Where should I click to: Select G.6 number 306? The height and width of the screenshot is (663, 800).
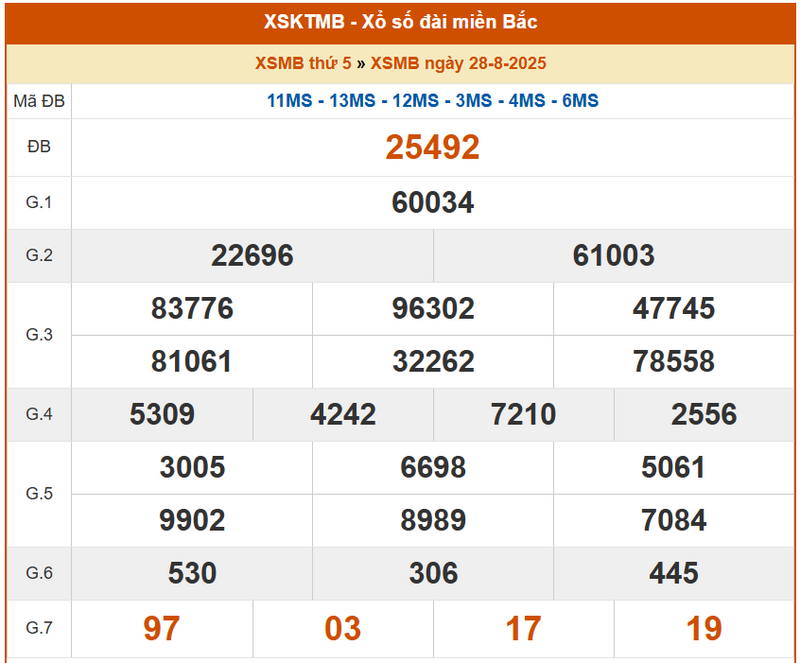pyautogui.click(x=433, y=573)
